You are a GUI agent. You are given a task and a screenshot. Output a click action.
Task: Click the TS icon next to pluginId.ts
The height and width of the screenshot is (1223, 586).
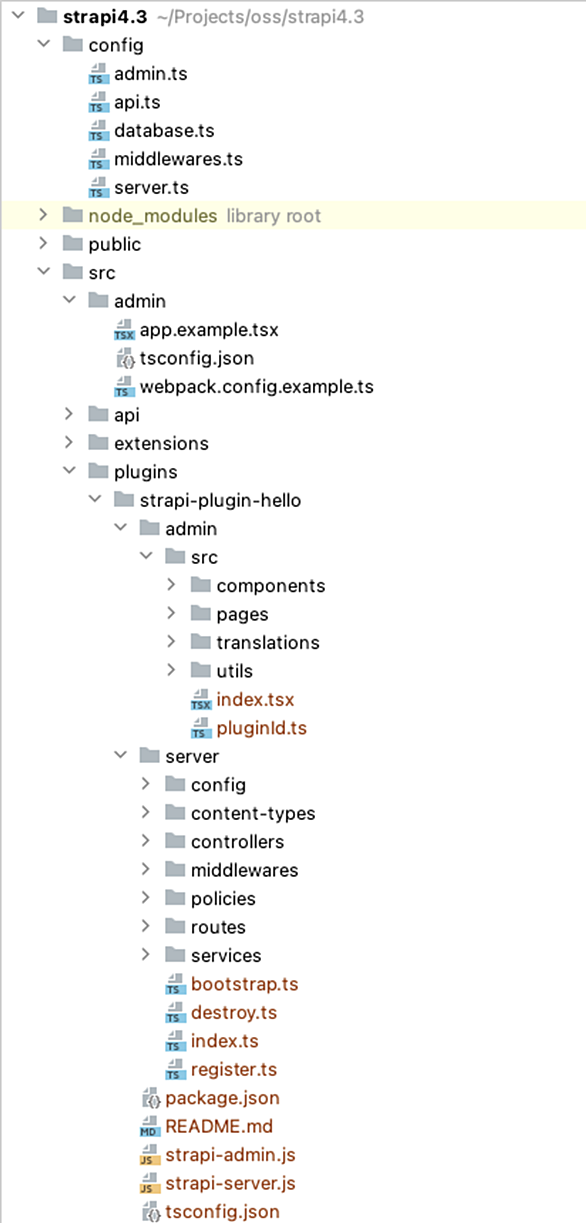pyautogui.click(x=201, y=729)
